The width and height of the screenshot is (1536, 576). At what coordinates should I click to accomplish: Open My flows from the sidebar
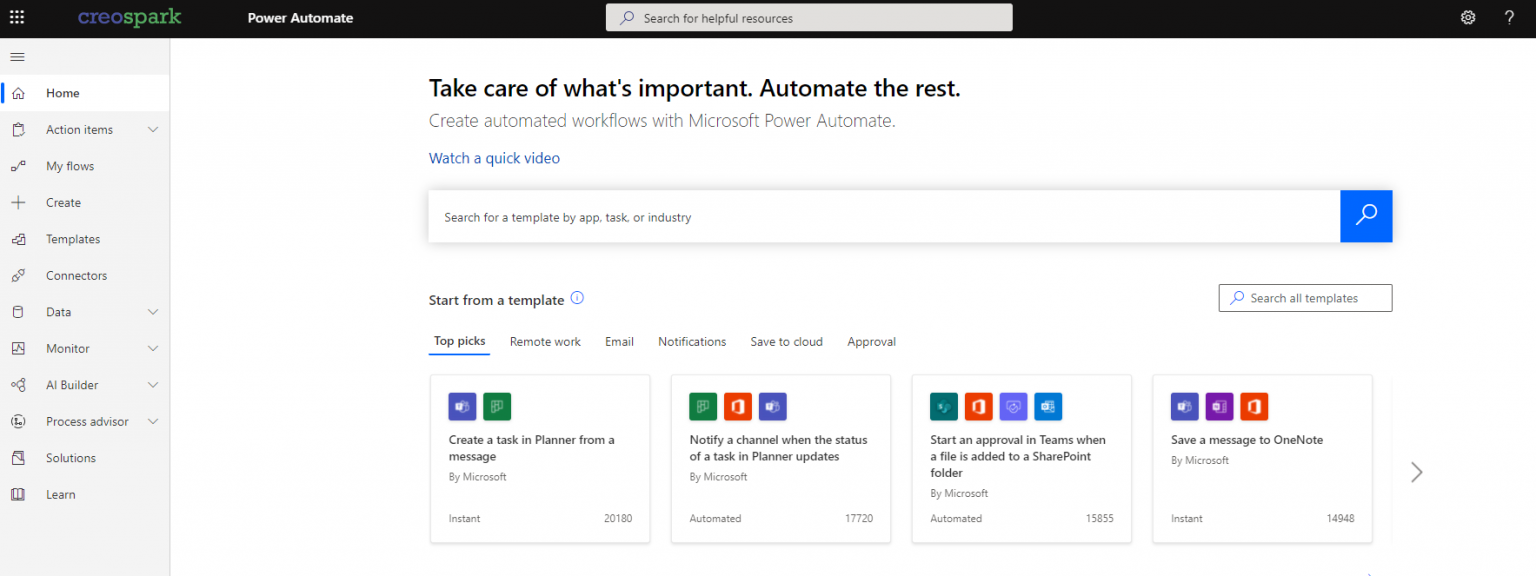point(70,165)
